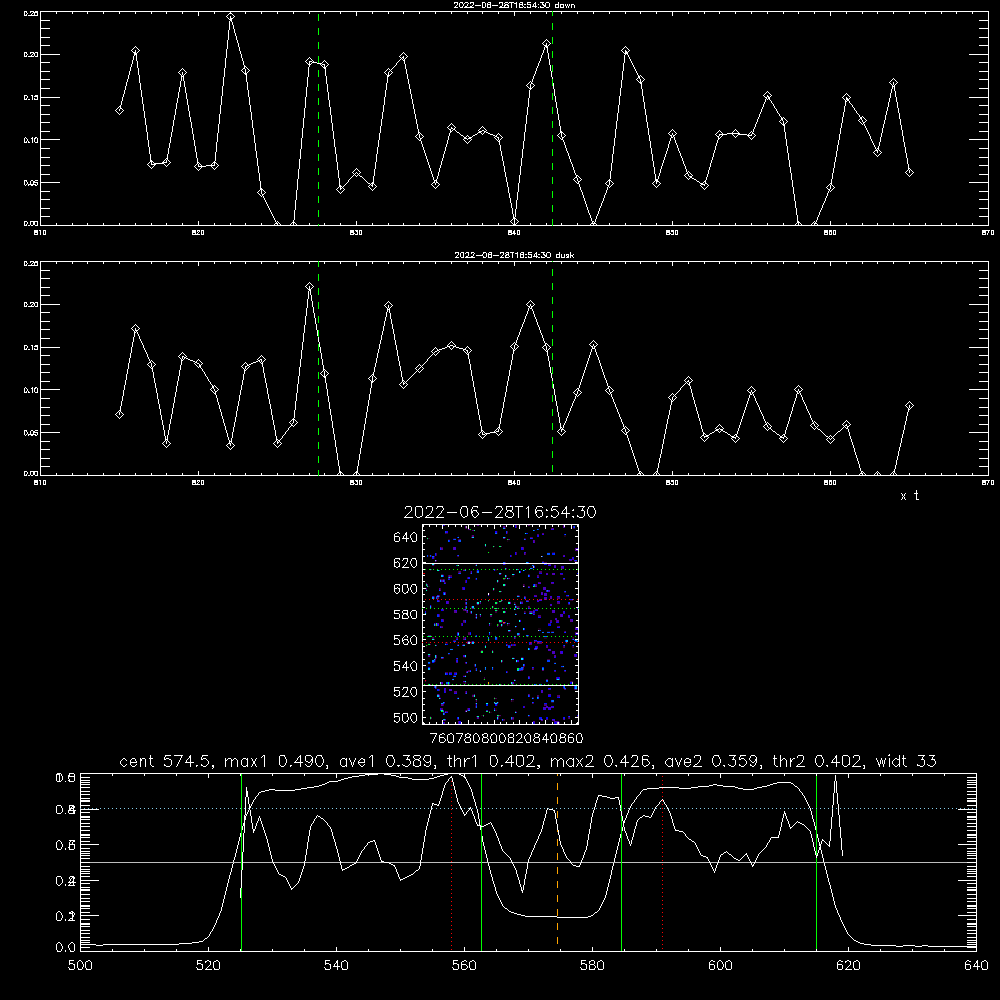Click the 640 label on heatmap y-axis

(x=406, y=537)
